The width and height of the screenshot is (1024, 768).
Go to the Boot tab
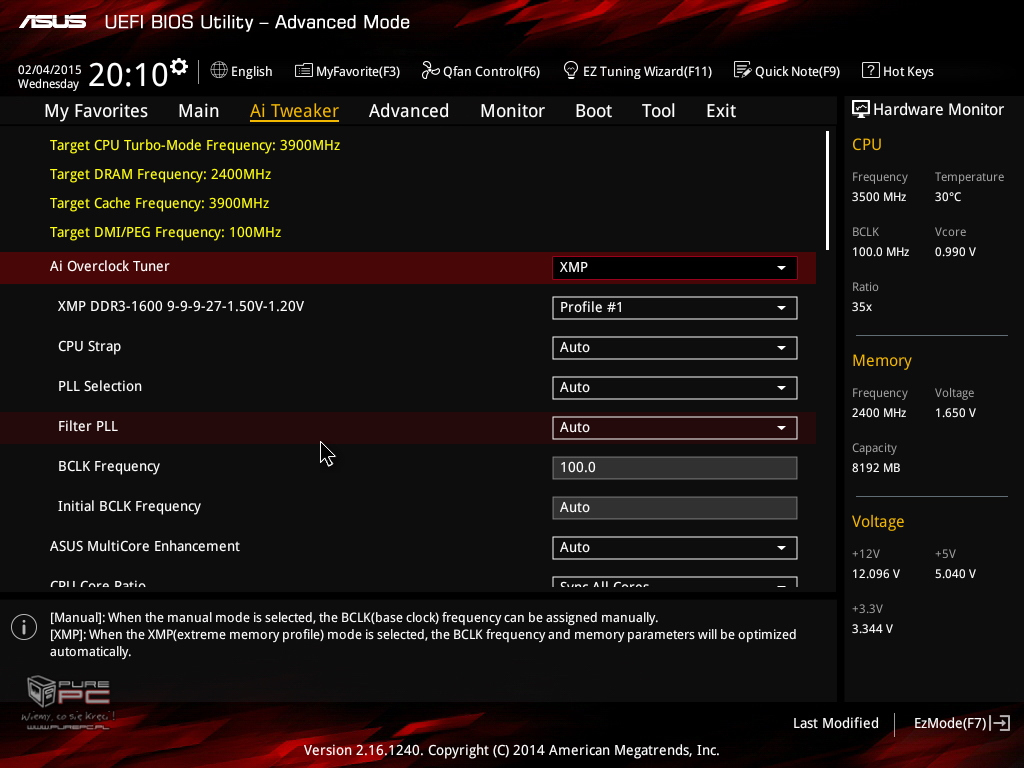click(594, 111)
